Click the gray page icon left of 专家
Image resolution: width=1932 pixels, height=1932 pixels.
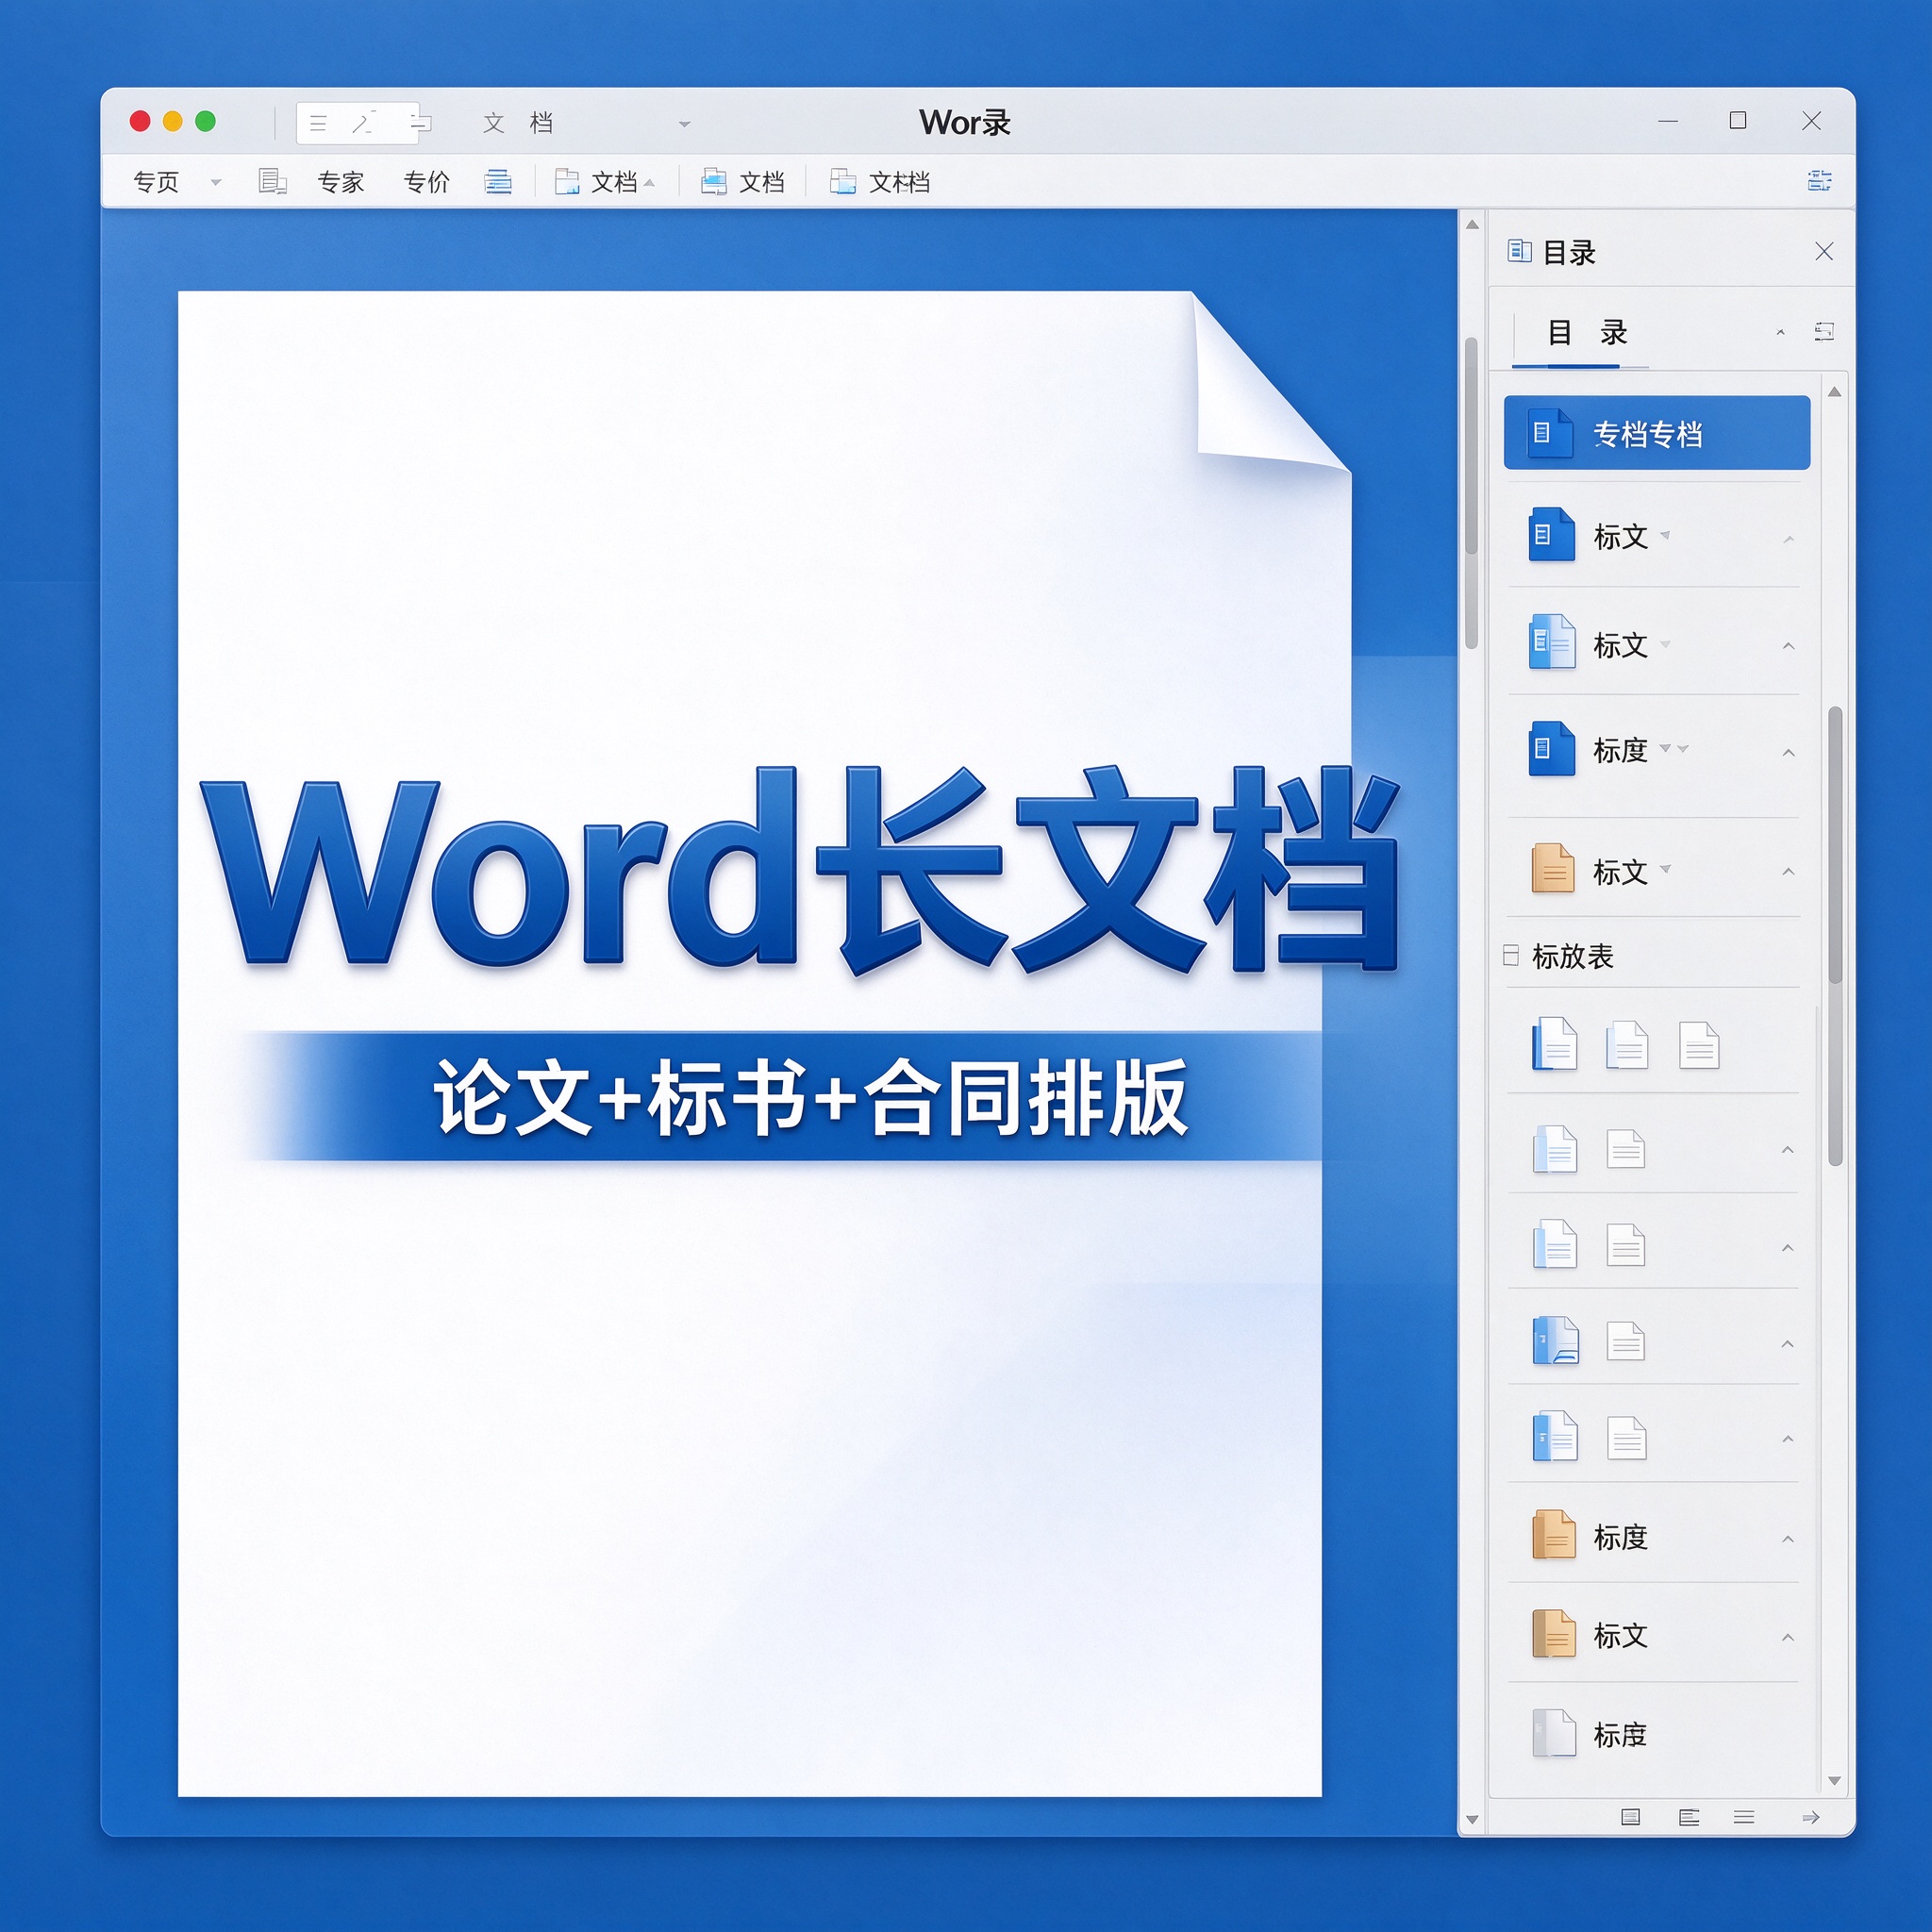(272, 181)
